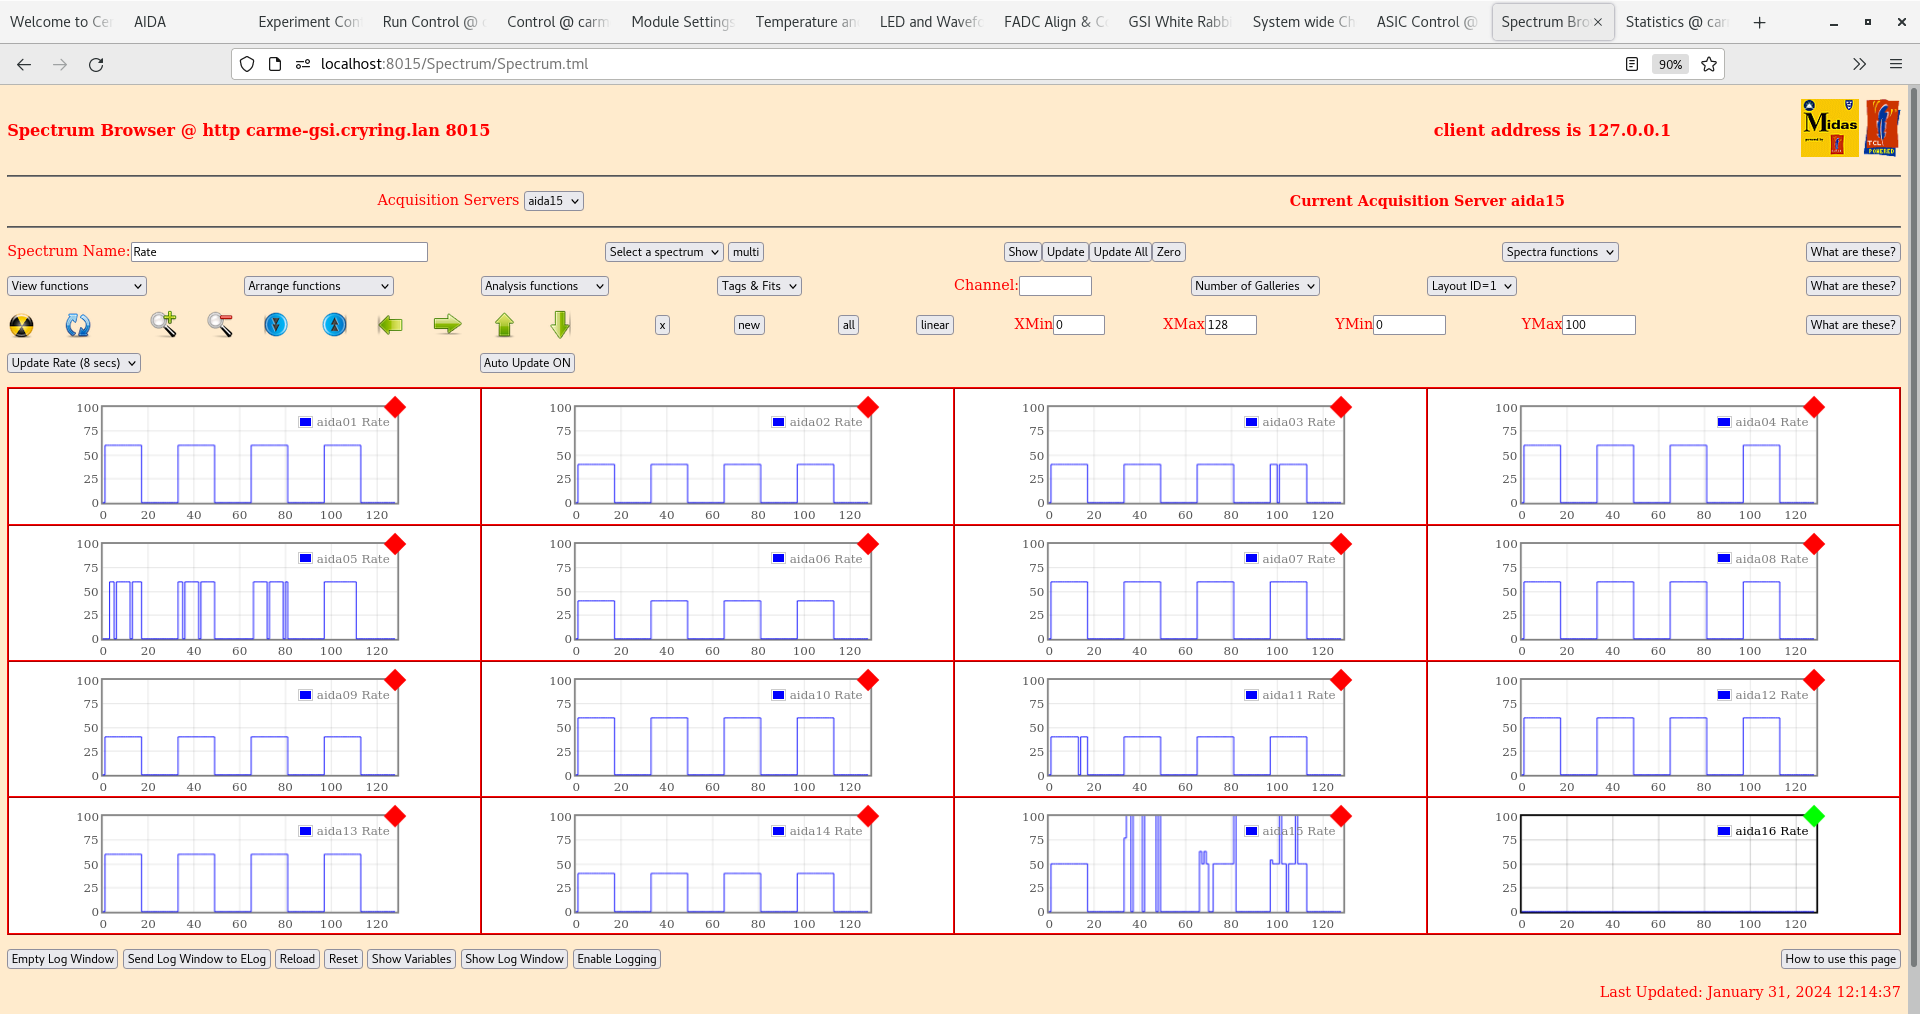Click the blue refresh arrows icon
Screen dimensions: 1920x1014
78,325
